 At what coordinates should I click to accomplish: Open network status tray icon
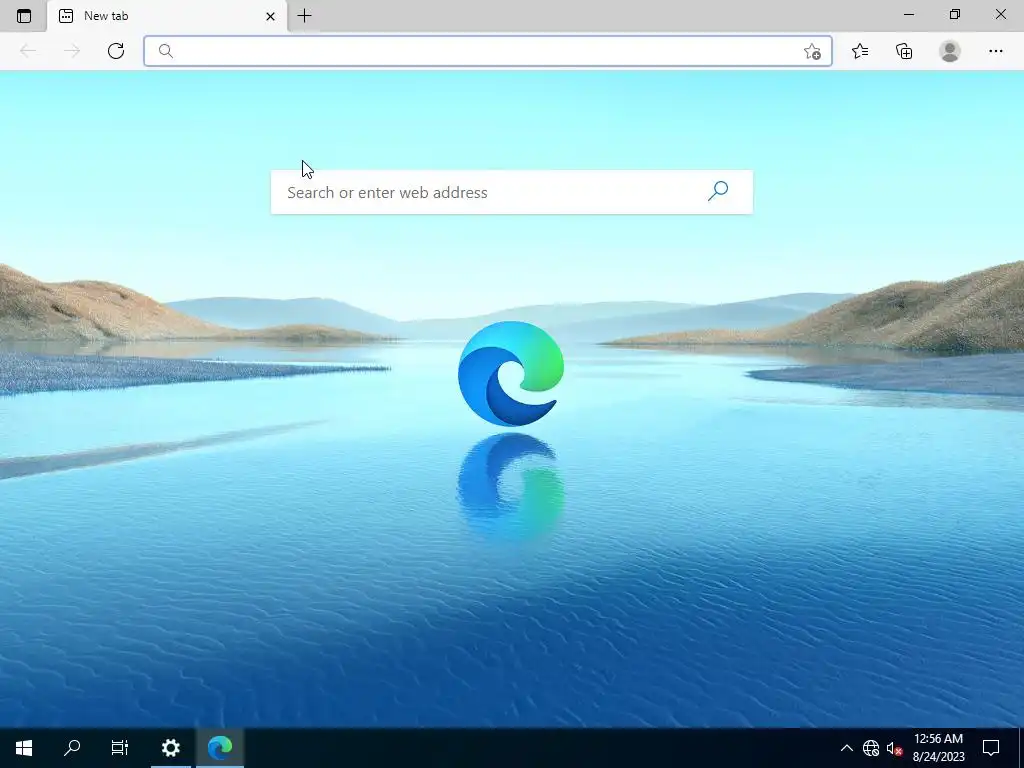click(x=871, y=748)
